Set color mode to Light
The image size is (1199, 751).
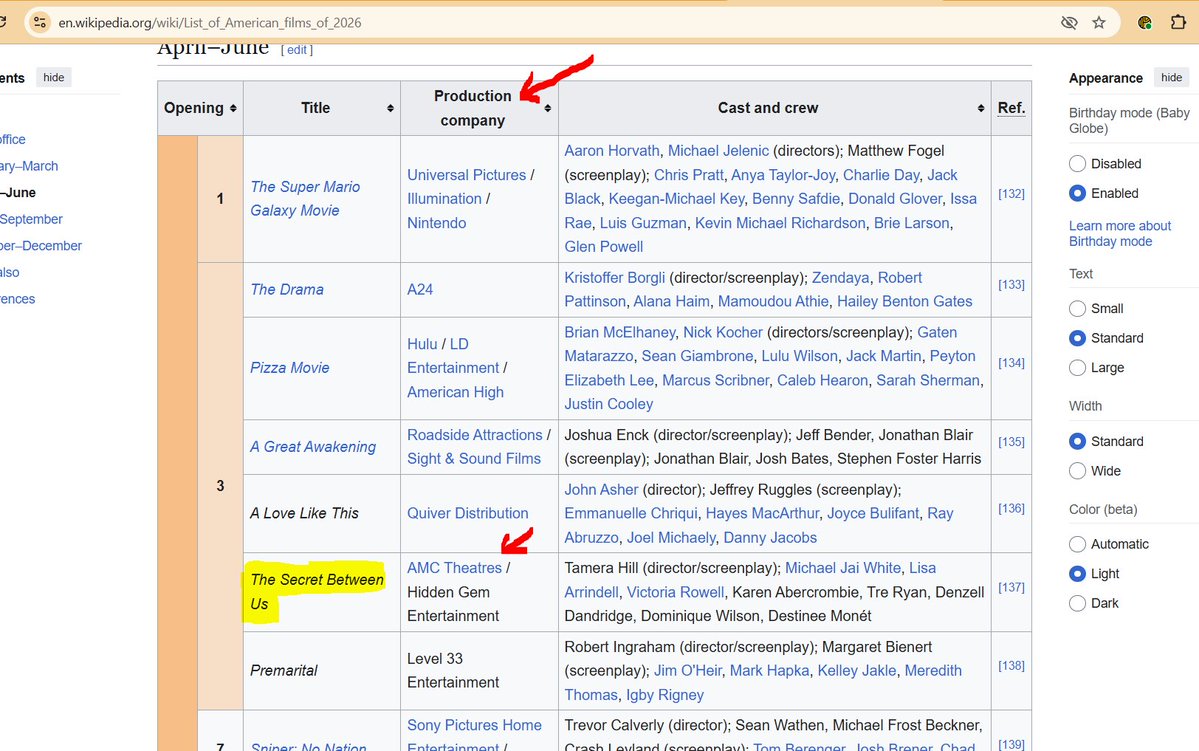(1077, 574)
